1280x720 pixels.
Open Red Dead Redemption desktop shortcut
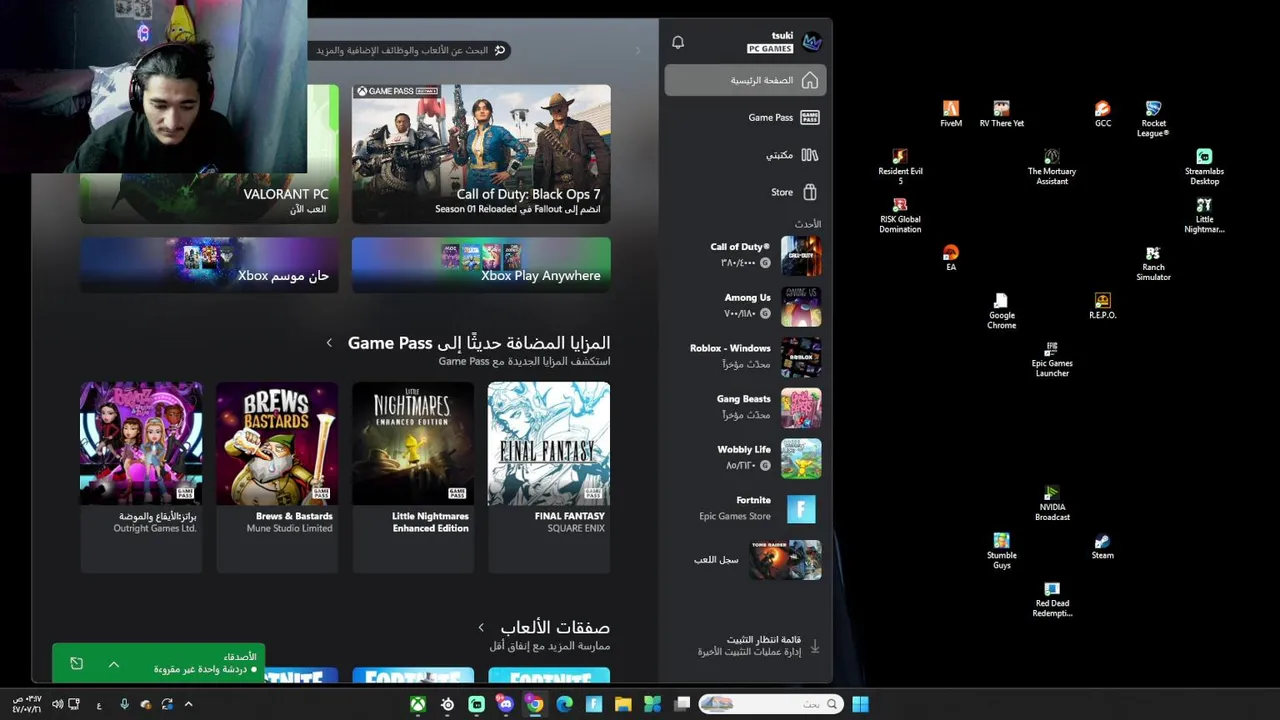[1052, 599]
